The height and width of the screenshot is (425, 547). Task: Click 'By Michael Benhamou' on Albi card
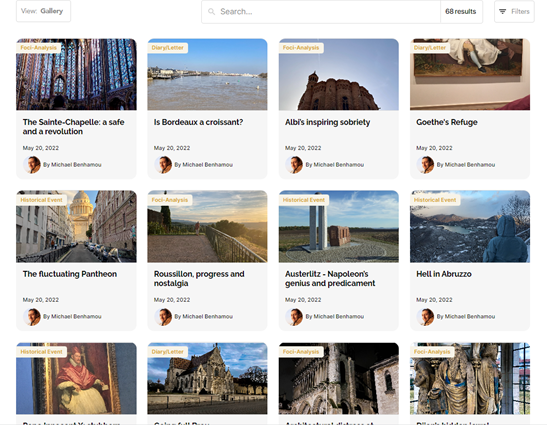pos(335,165)
